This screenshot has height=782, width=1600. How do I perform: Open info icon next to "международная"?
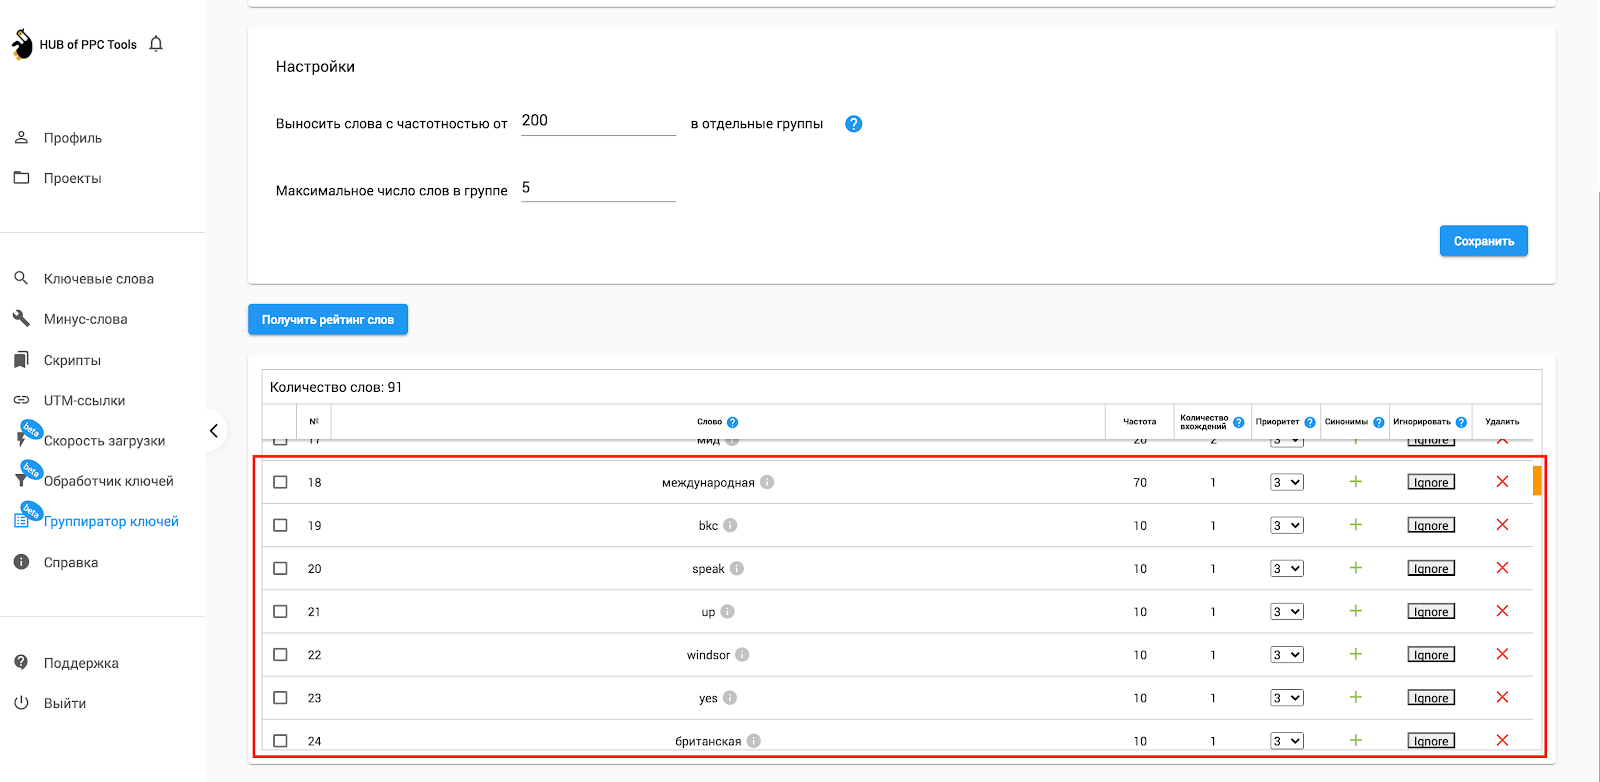[767, 482]
